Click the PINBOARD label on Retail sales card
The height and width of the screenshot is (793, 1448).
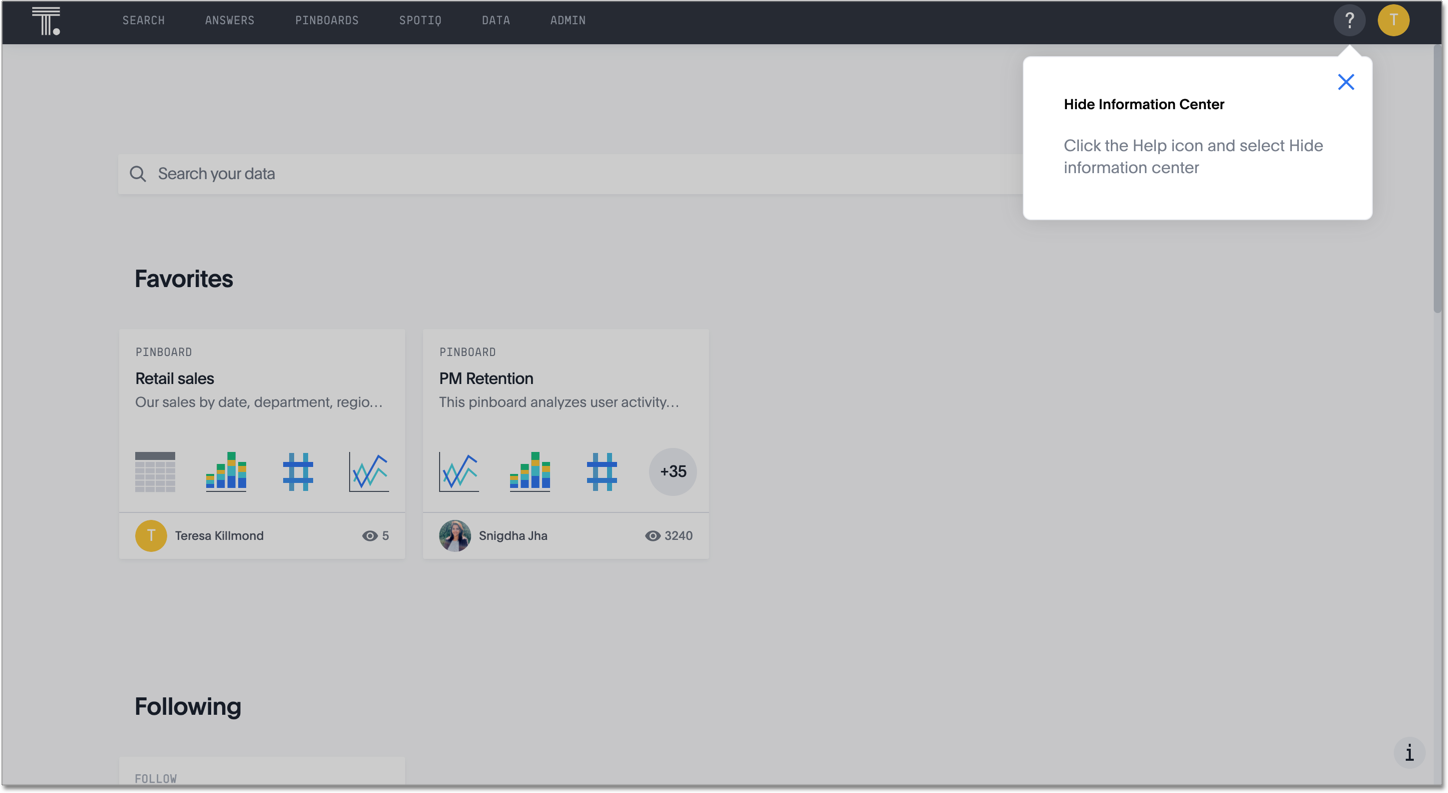coord(164,352)
